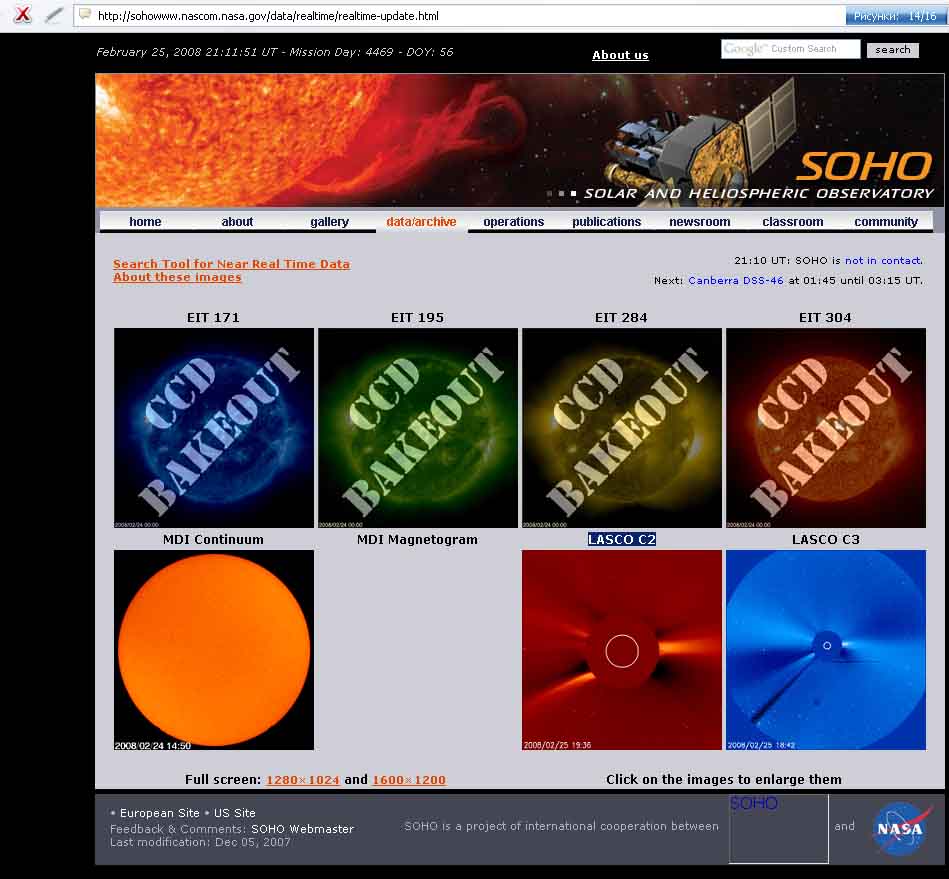
Task: Open the About these images link
Action: [x=177, y=277]
